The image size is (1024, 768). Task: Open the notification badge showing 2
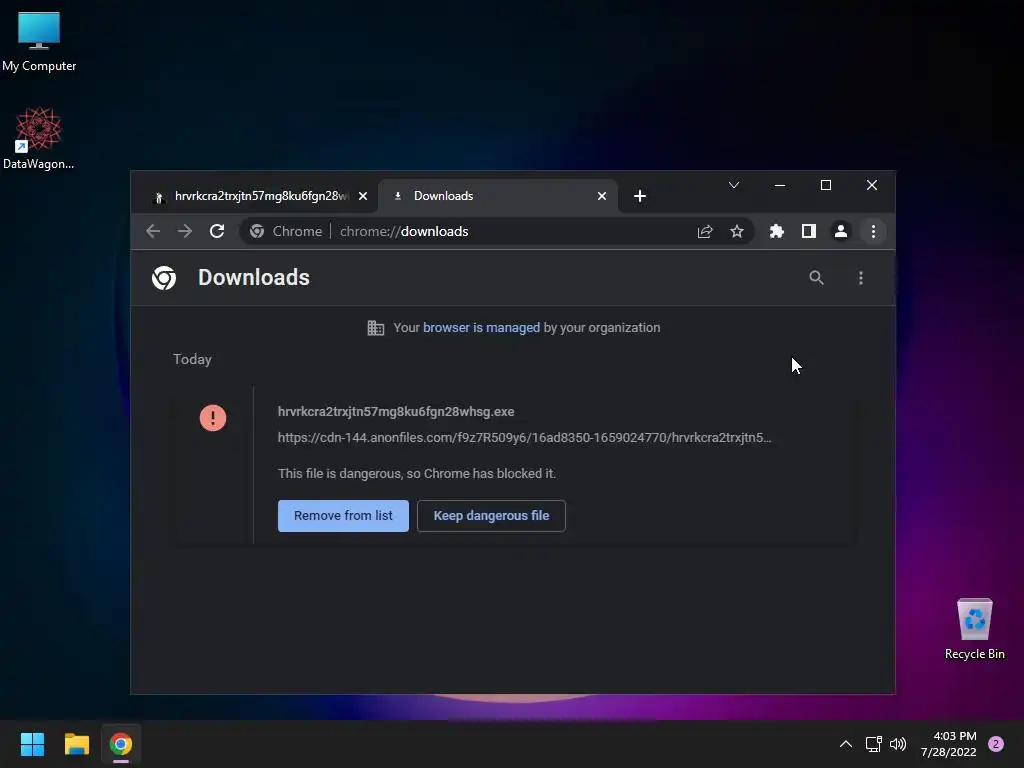click(996, 744)
